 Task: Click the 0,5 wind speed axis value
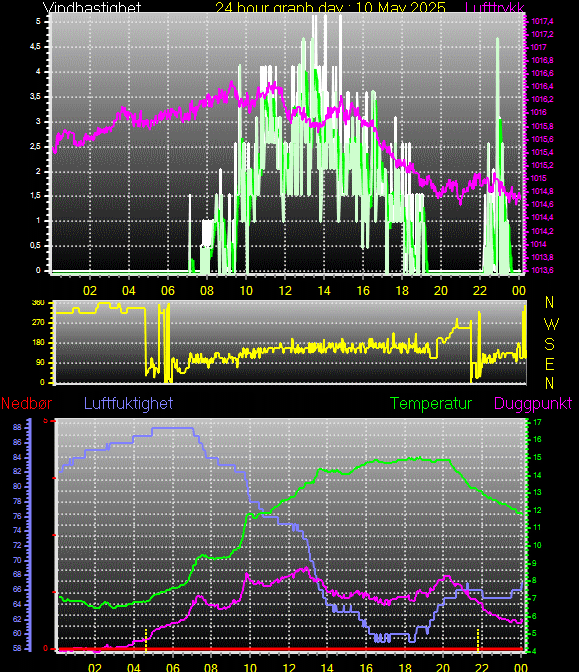36,245
